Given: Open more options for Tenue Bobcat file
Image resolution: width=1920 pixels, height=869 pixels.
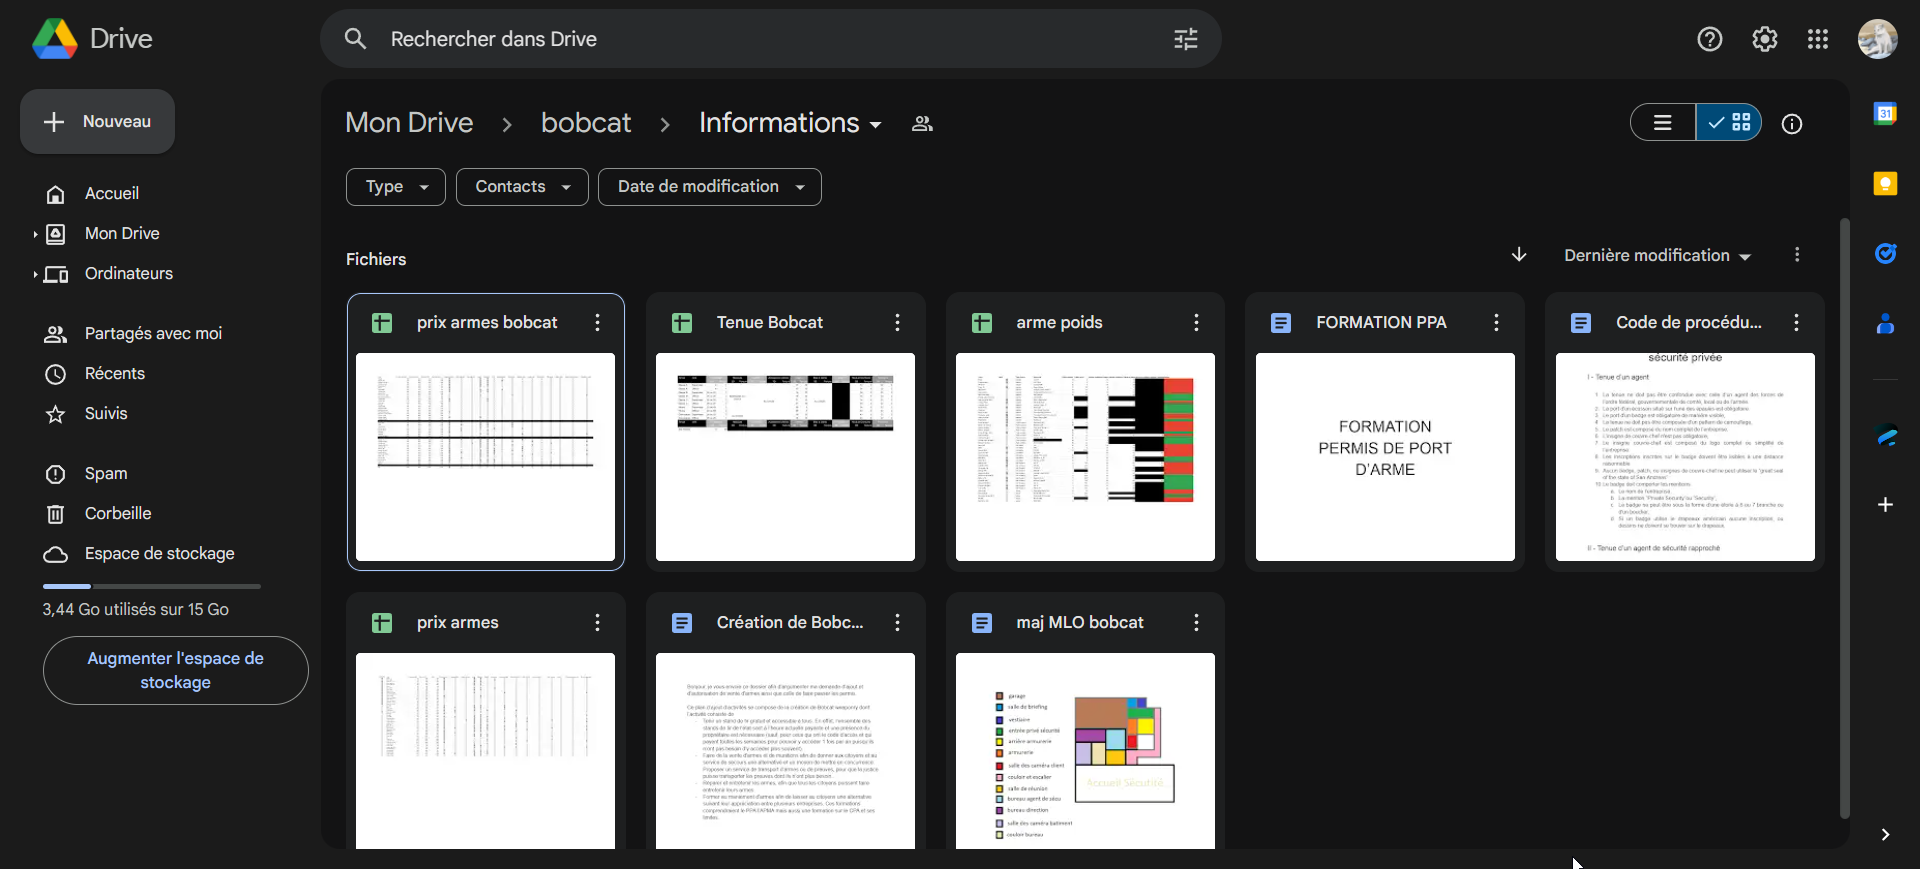Looking at the screenshot, I should pos(897,322).
